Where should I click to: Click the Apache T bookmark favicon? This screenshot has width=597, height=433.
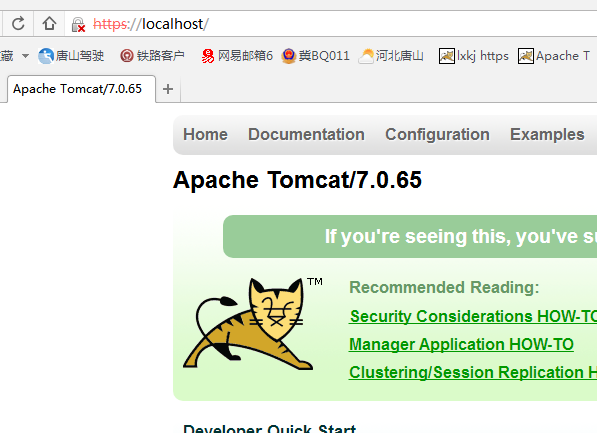[x=526, y=56]
